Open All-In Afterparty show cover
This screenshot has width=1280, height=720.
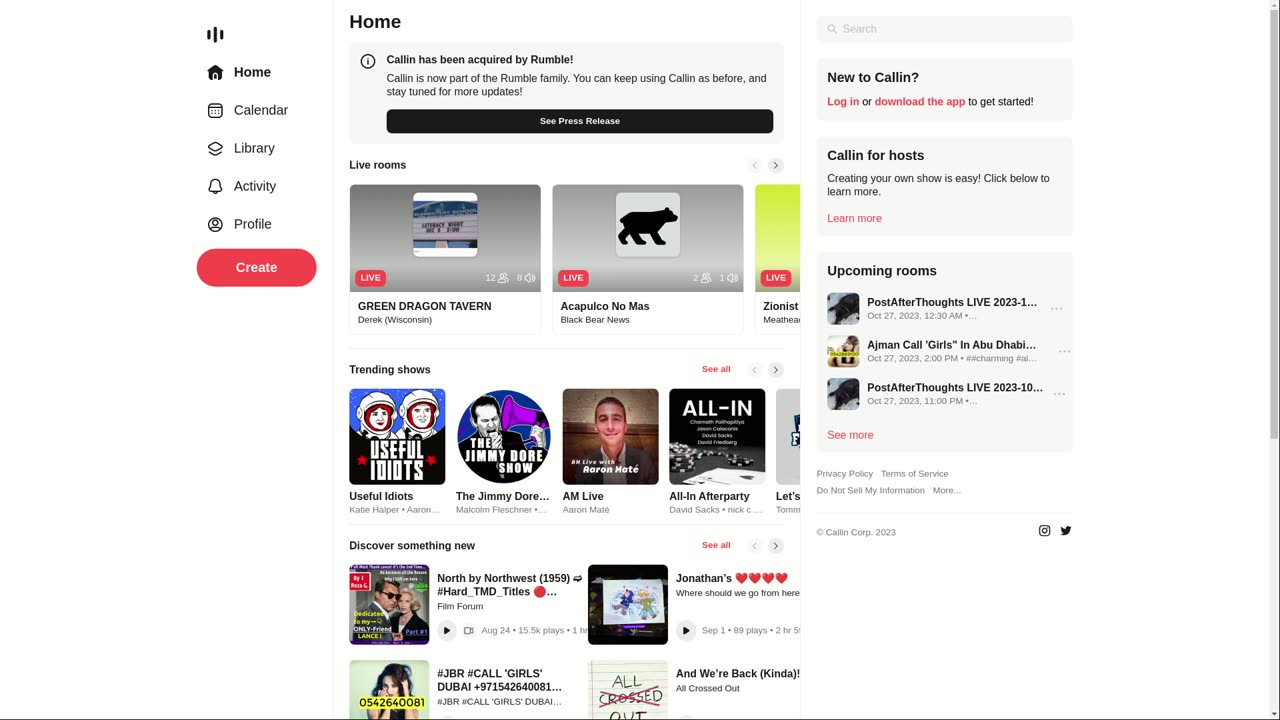click(x=717, y=437)
